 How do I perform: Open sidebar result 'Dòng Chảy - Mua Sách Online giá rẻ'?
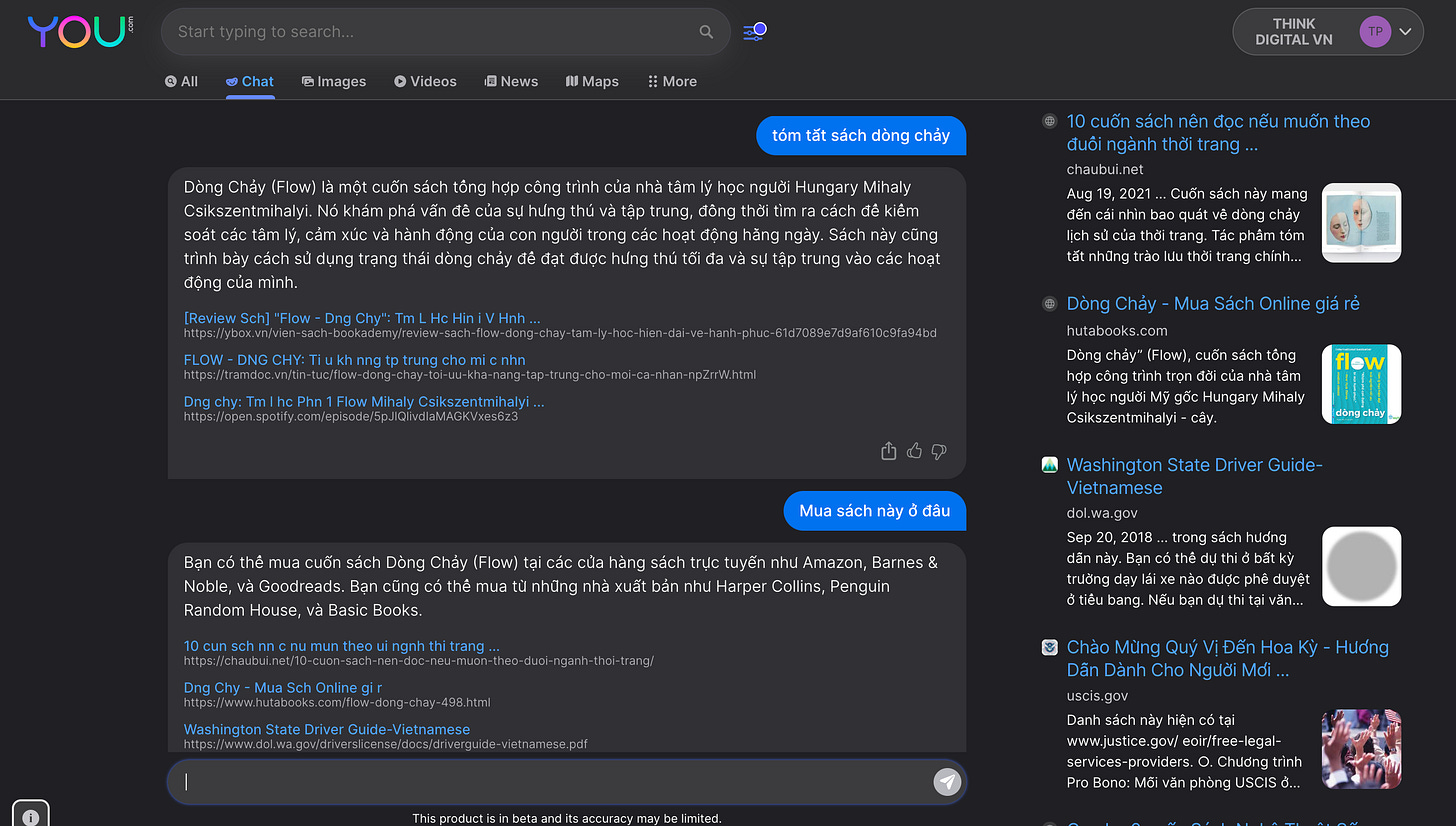pos(1213,304)
